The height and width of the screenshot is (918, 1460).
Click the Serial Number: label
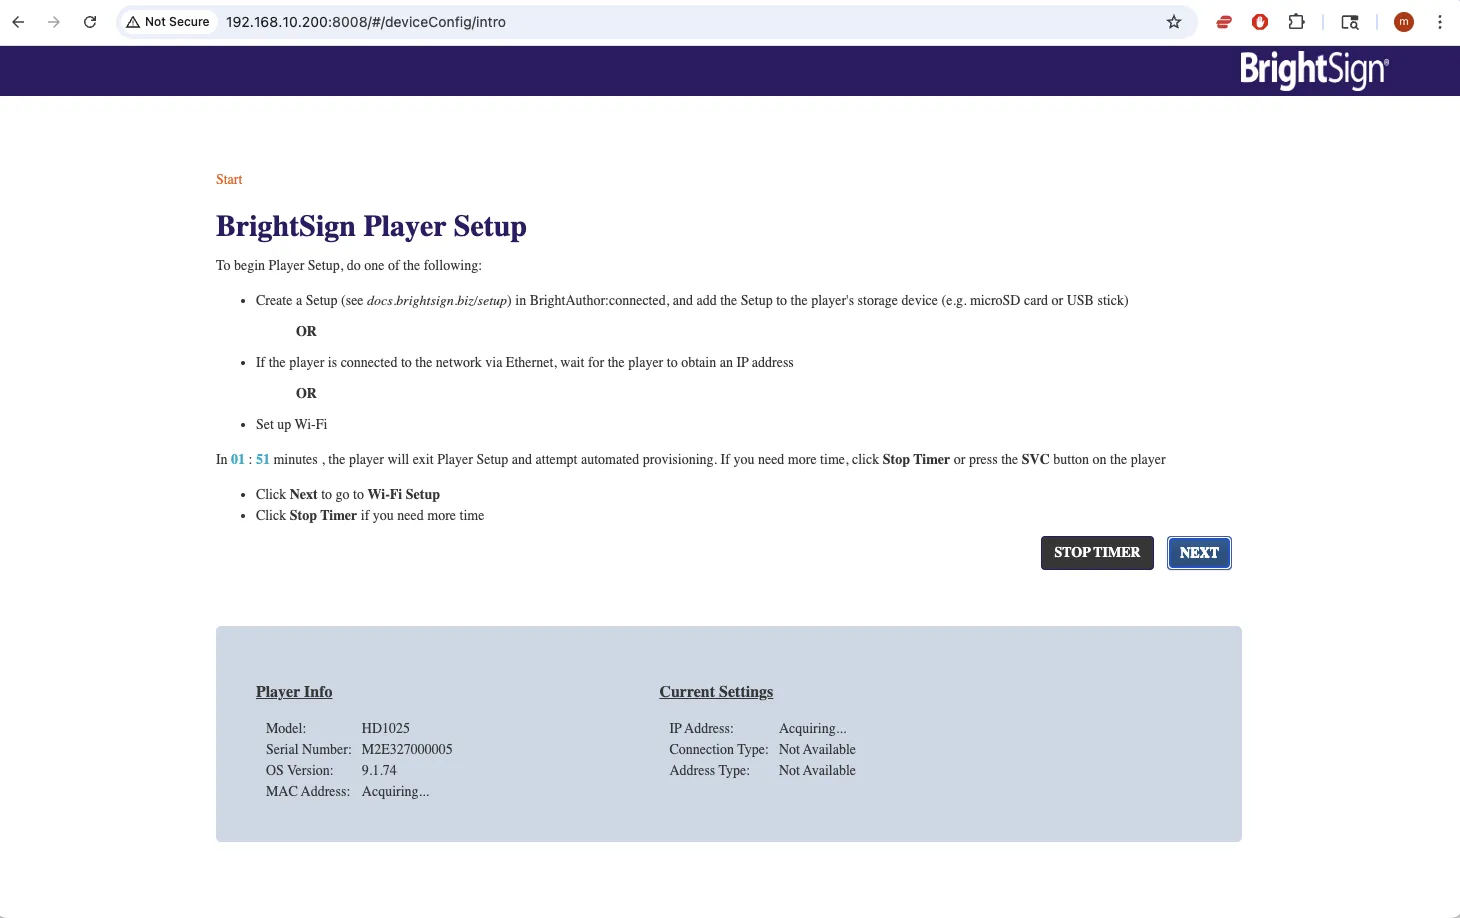tap(309, 750)
